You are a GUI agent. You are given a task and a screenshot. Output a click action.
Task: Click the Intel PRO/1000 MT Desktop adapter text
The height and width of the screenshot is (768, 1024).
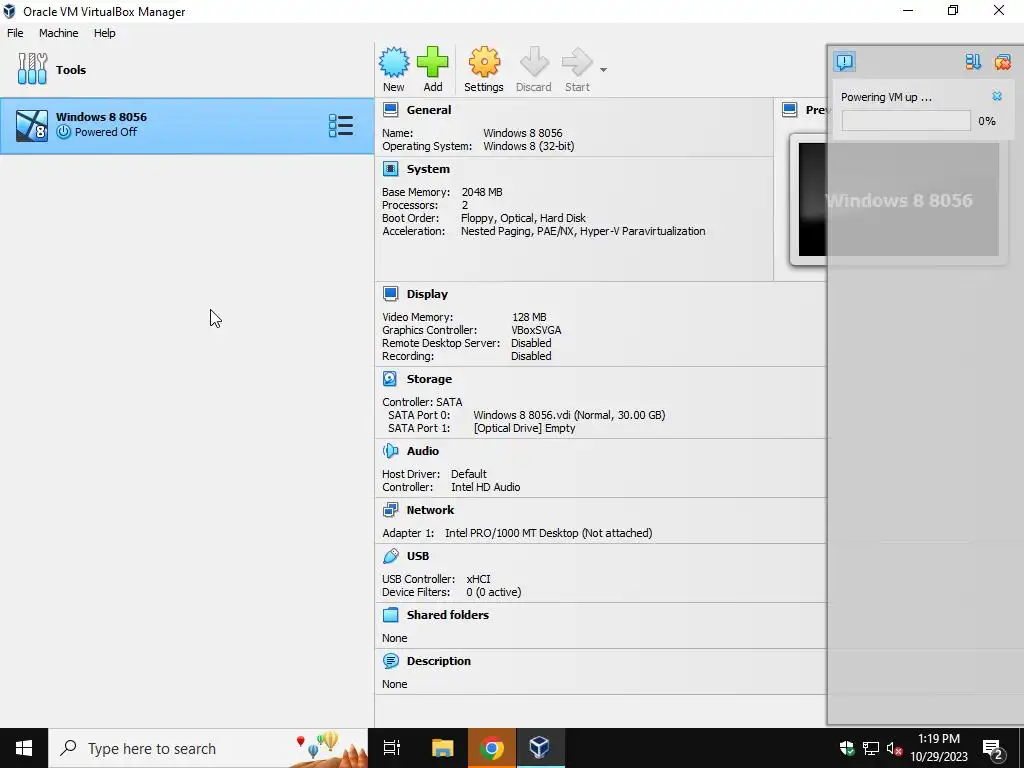point(549,533)
